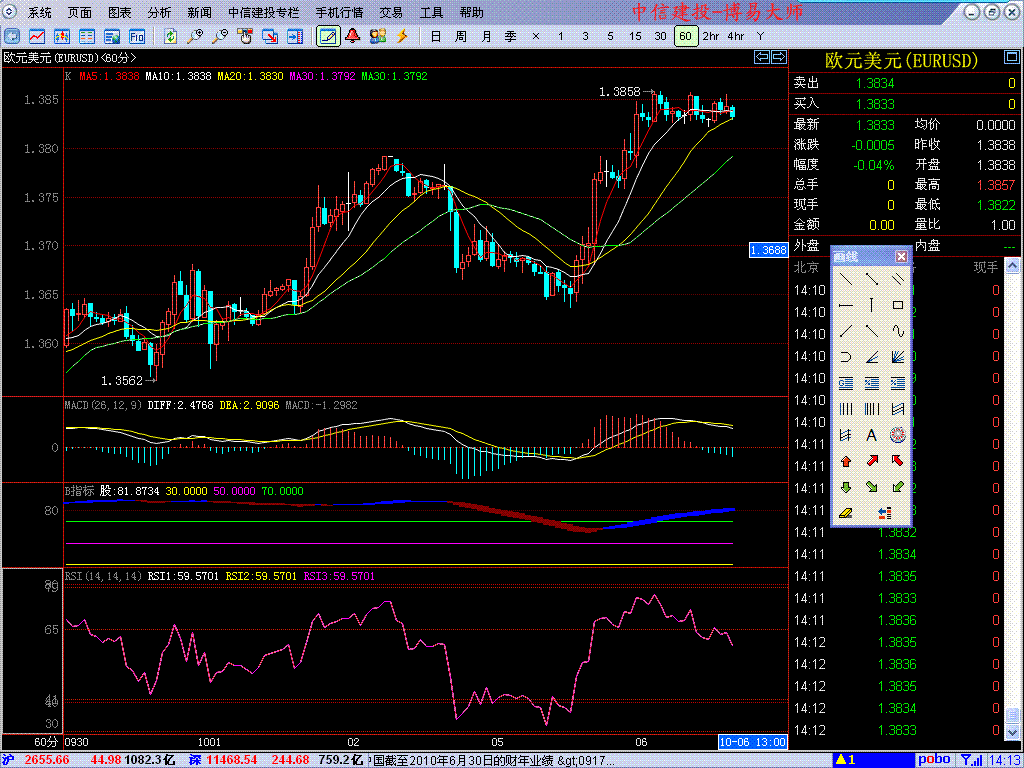Click the scrolling news ticker in status bar
Viewport: 1024px width, 768px height.
pyautogui.click(x=491, y=760)
